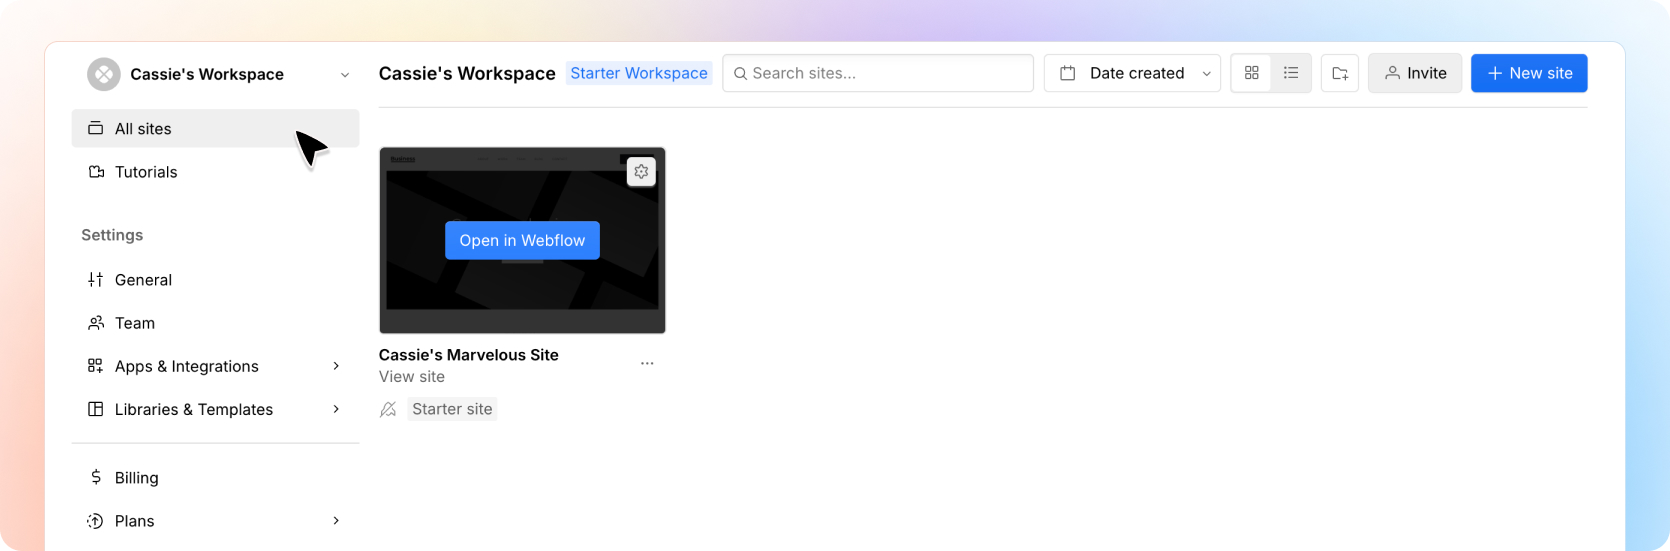Click the Cassie's Marvelous Site title
Screen dimensions: 1670x551
coord(468,355)
